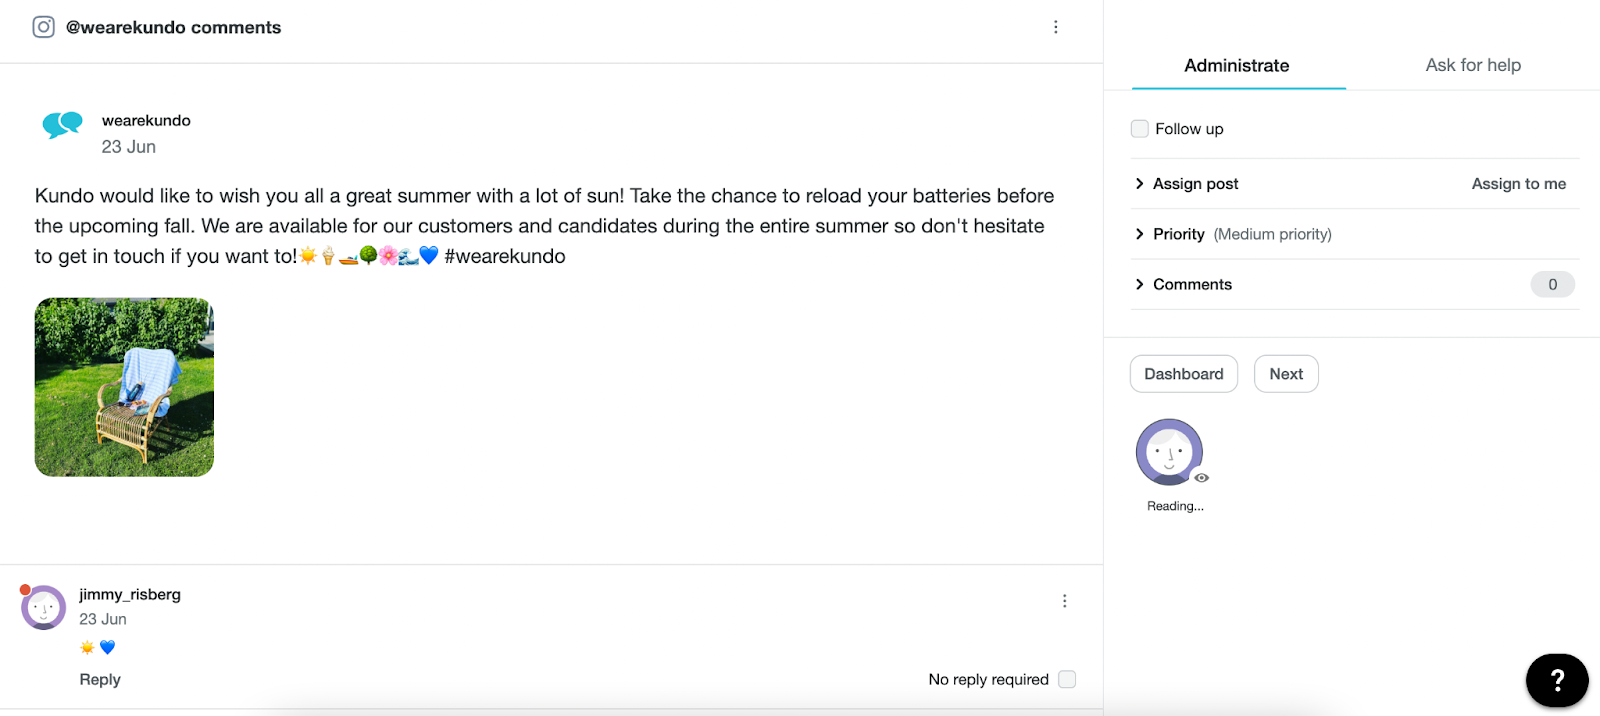Expand the Comments section

(x=1192, y=284)
